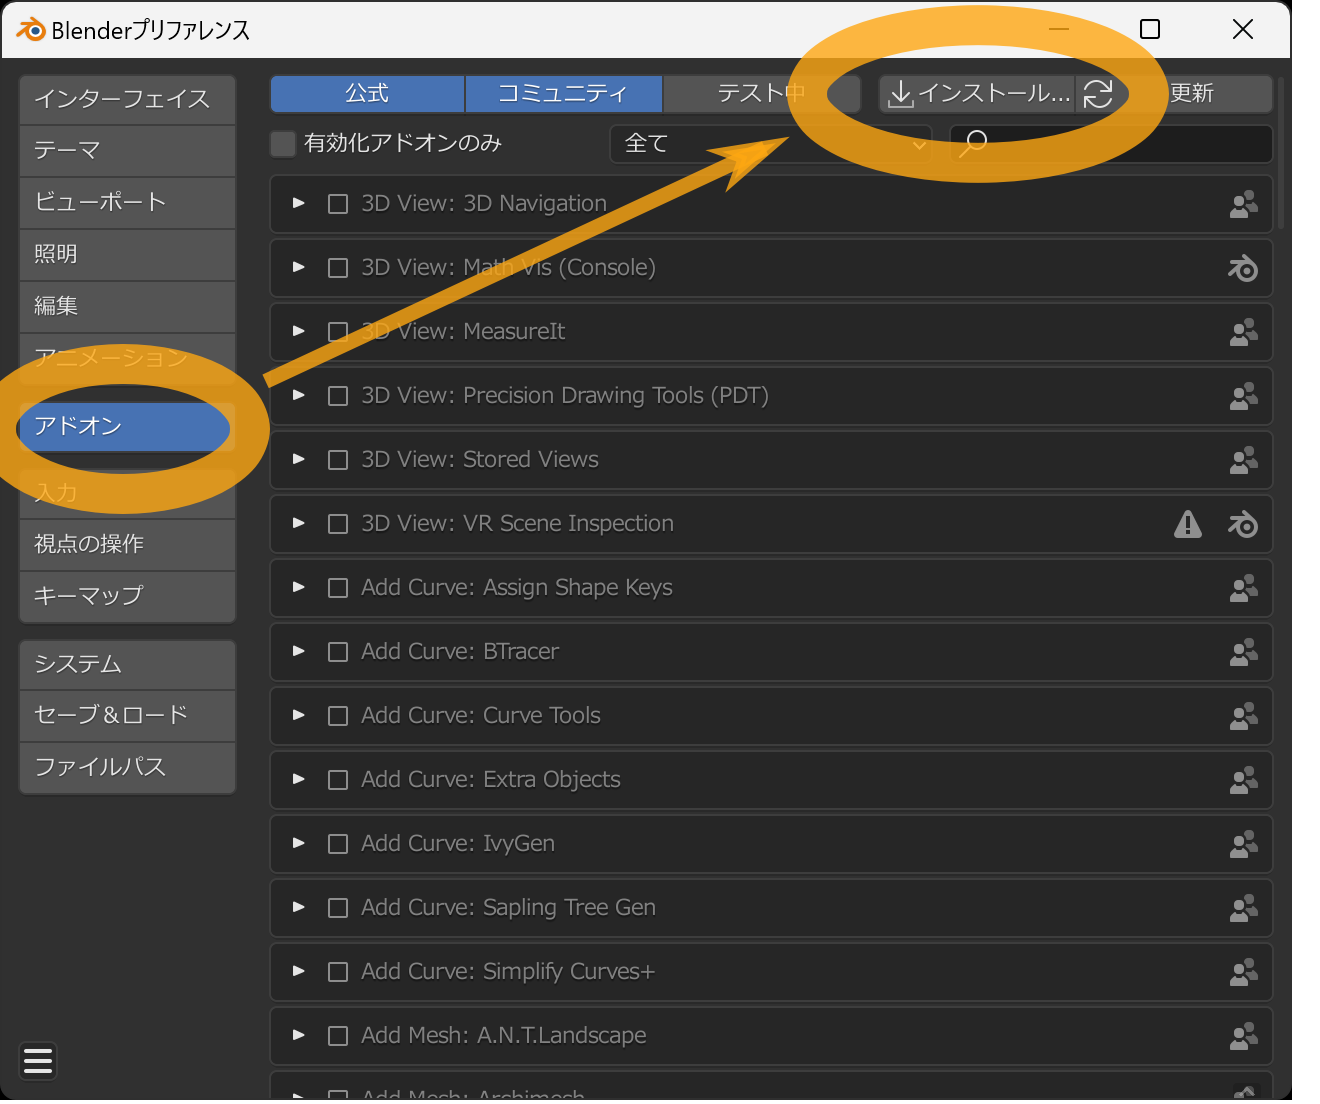Enable the Curve Tools add-on checkbox
Image resolution: width=1320 pixels, height=1104 pixels.
[x=338, y=716]
